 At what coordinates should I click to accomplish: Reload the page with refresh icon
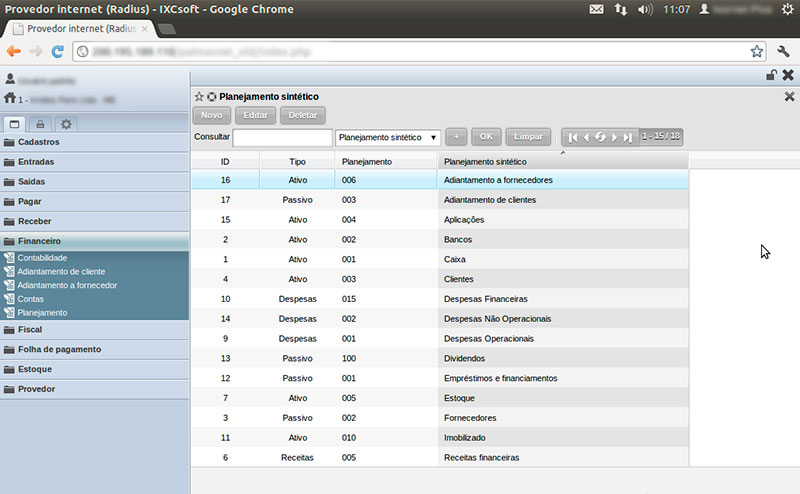pos(58,51)
